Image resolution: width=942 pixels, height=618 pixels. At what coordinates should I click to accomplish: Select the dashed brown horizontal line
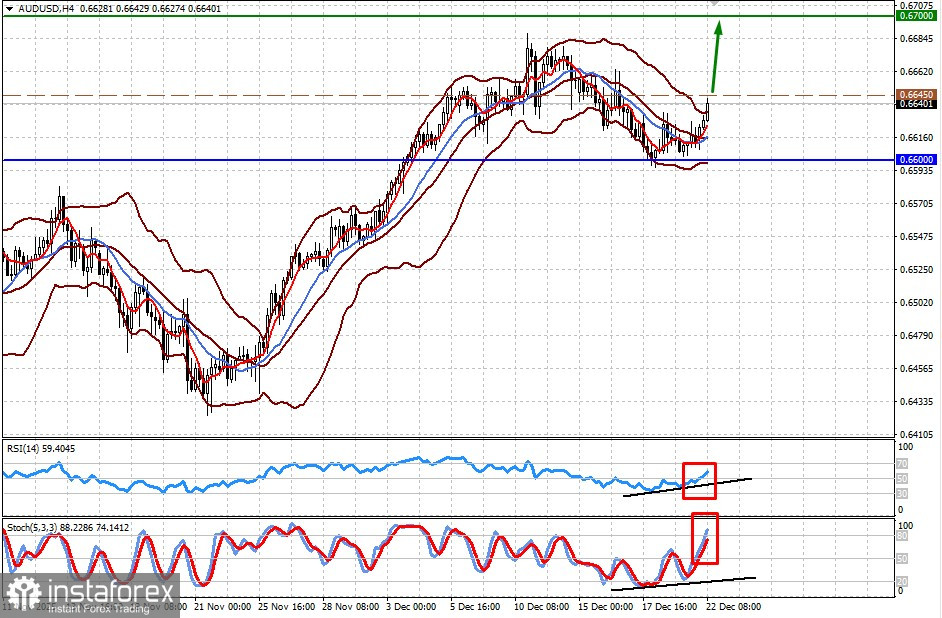[448, 95]
